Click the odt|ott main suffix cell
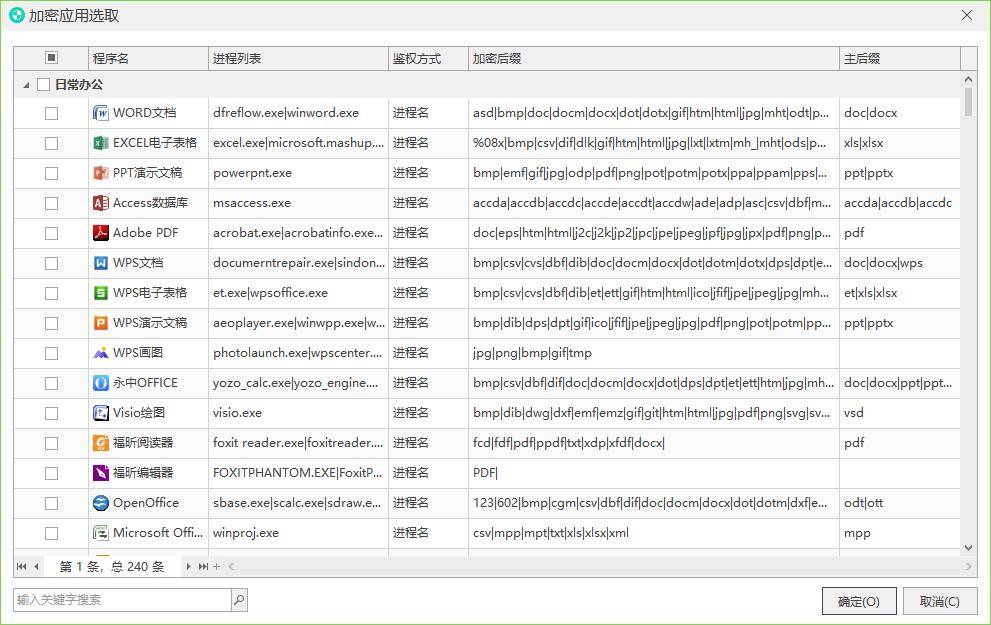This screenshot has width=991, height=625. coord(899,503)
